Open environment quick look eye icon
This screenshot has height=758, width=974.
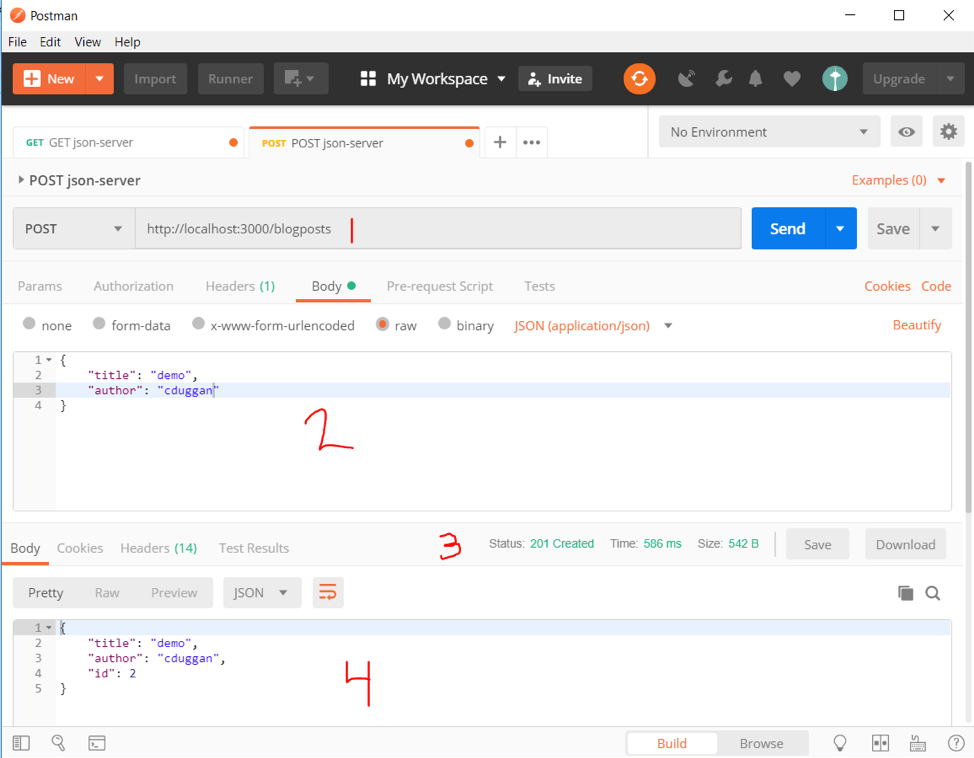tap(906, 132)
